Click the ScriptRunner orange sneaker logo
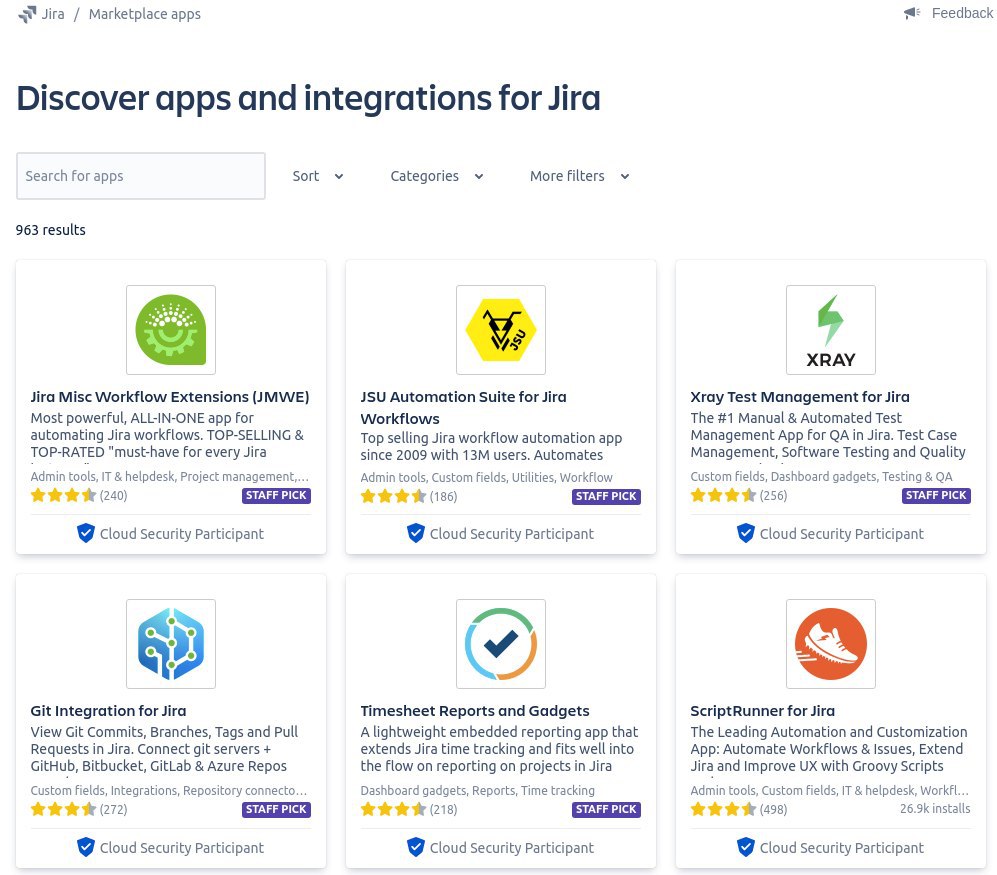997x875 pixels. click(831, 644)
